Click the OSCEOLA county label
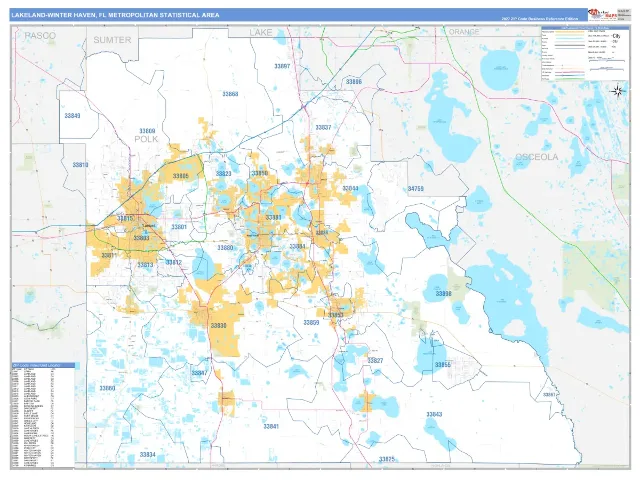The image size is (640, 480). point(536,157)
